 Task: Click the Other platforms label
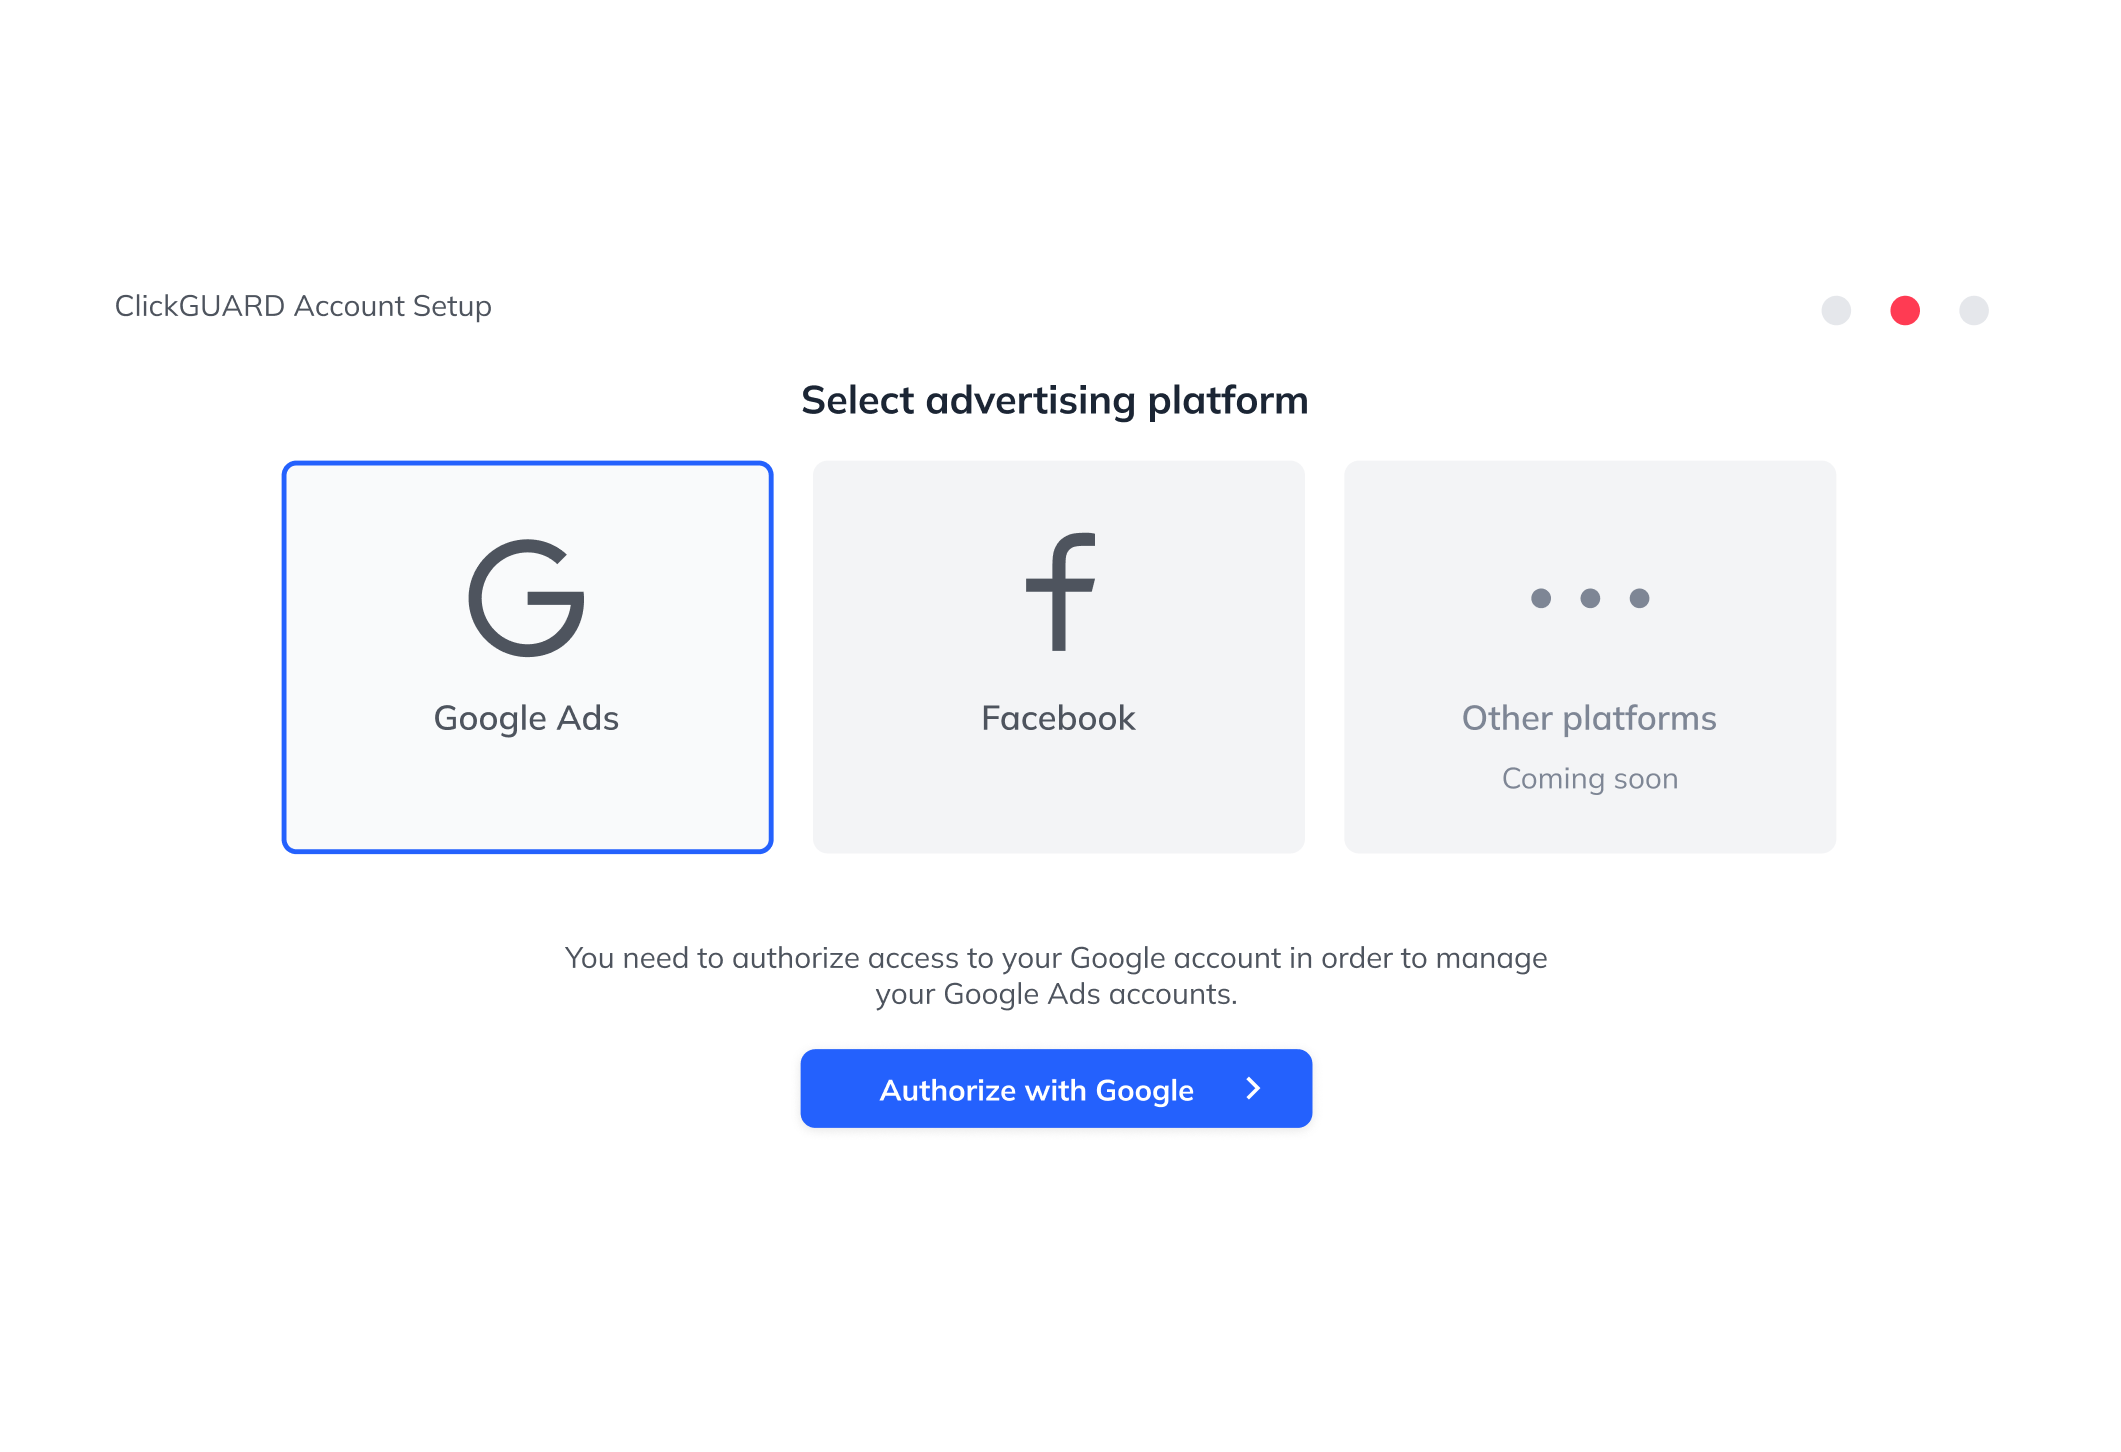pos(1589,719)
